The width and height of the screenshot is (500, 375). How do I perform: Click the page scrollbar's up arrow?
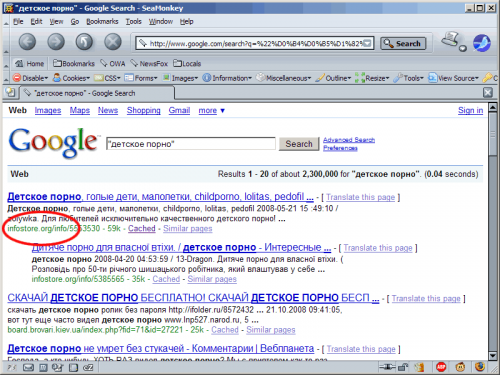(x=492, y=107)
